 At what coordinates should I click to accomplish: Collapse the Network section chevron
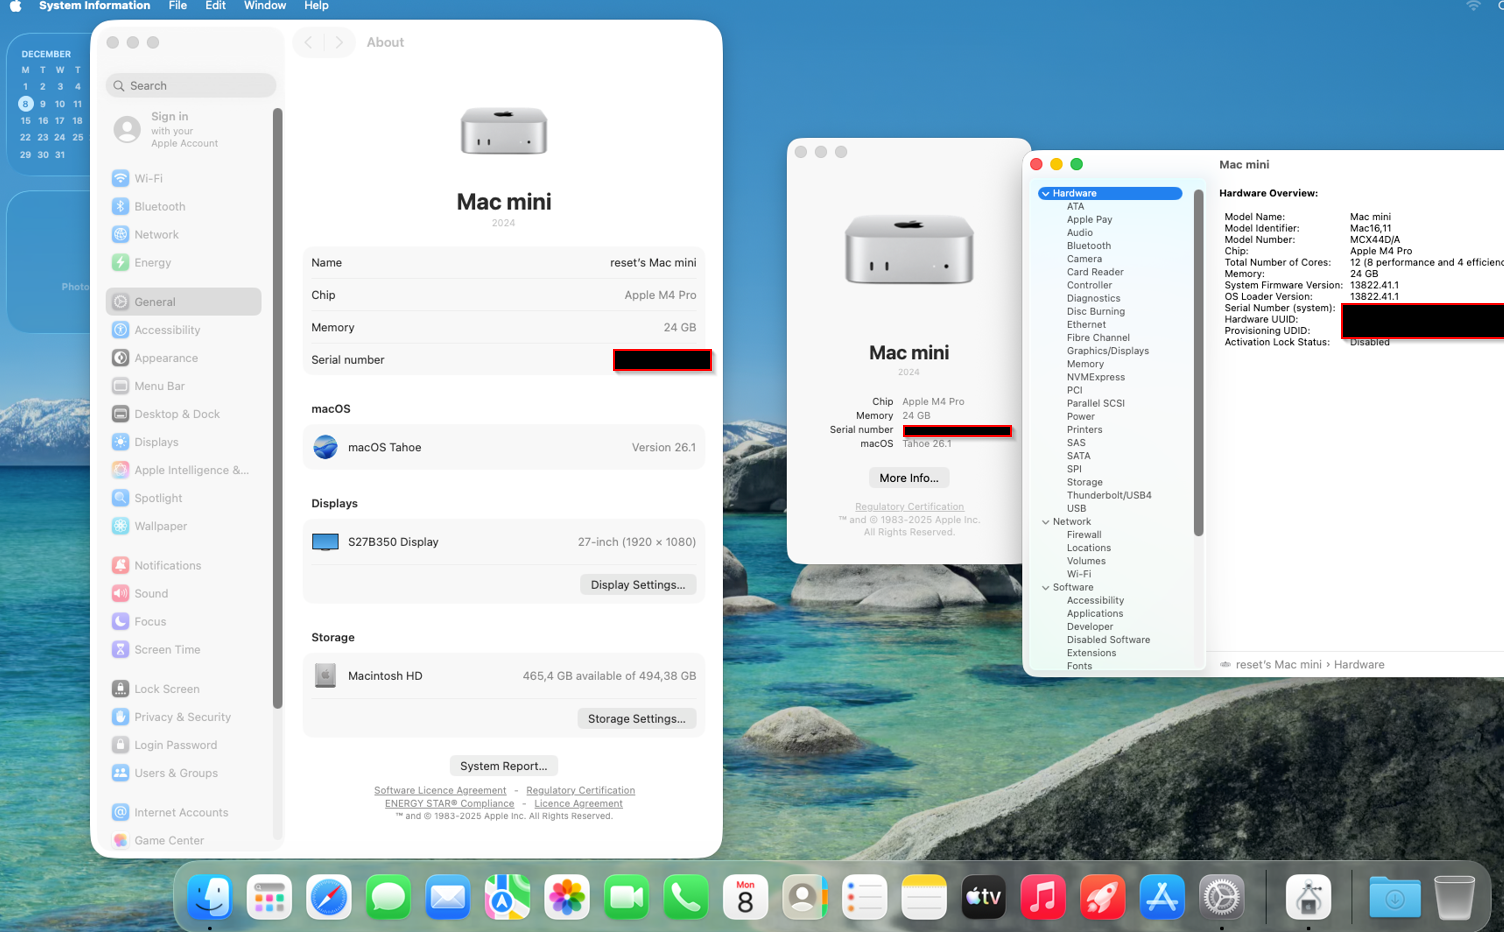coord(1045,522)
